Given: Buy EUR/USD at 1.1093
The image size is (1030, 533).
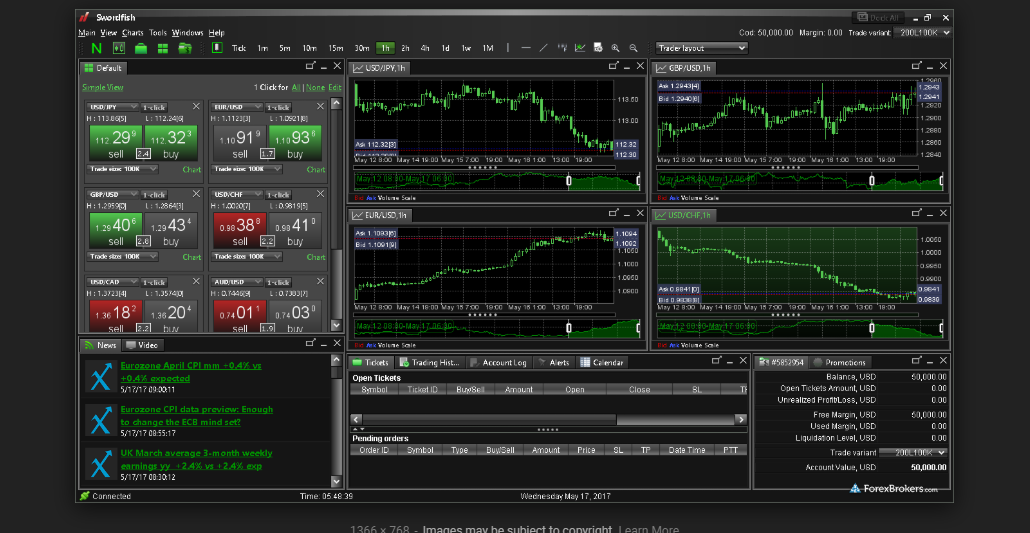Looking at the screenshot, I should point(295,143).
